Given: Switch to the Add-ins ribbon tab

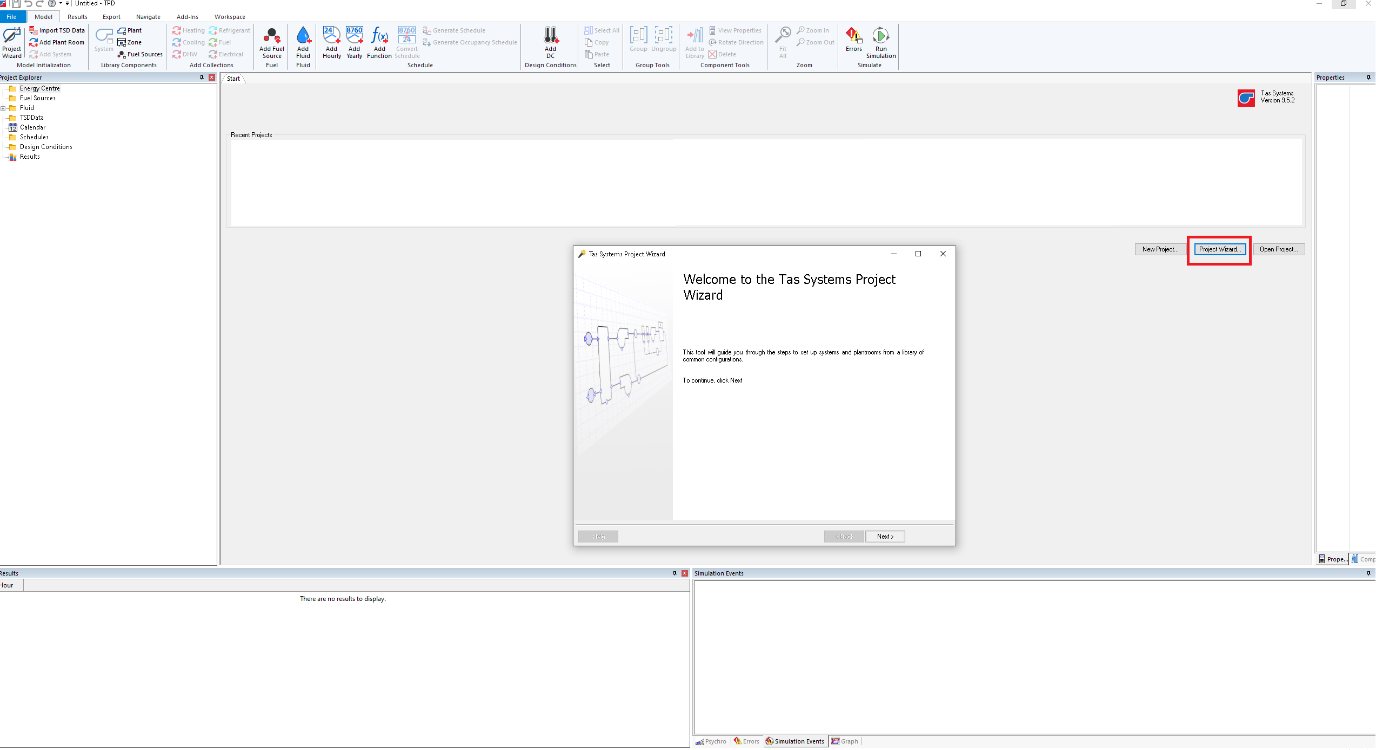Looking at the screenshot, I should [187, 17].
